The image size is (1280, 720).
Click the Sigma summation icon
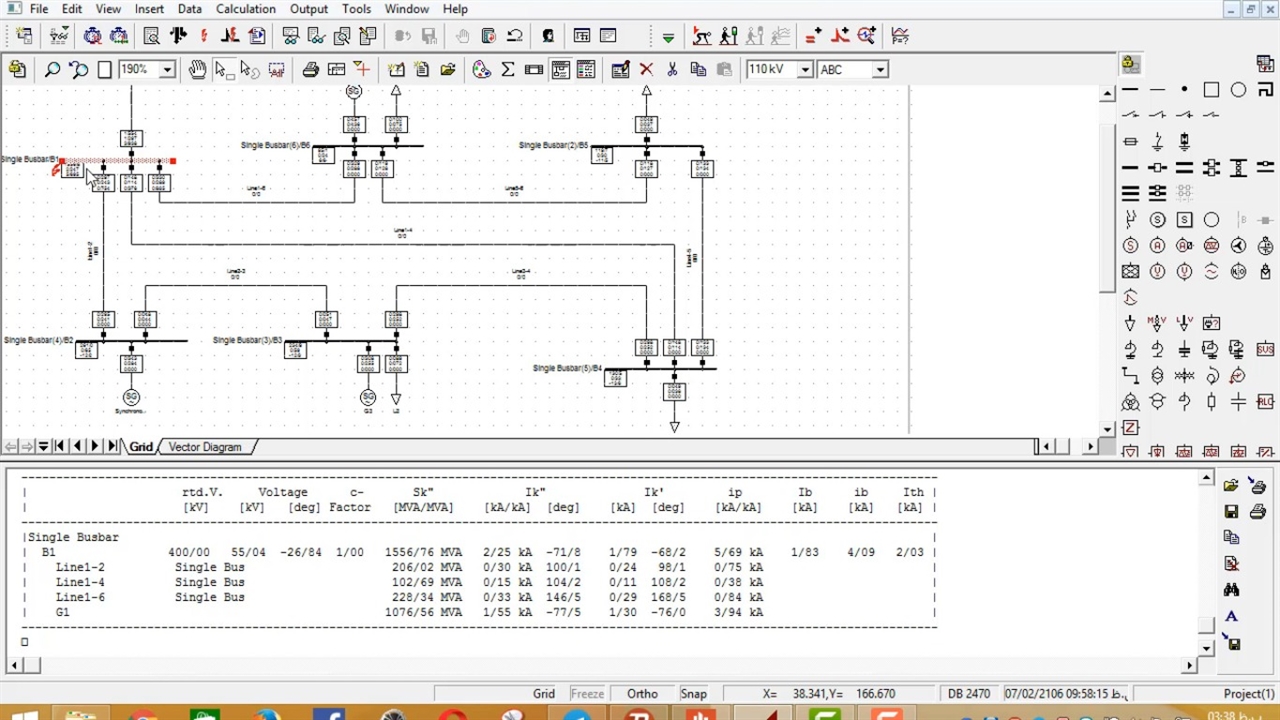[508, 70]
